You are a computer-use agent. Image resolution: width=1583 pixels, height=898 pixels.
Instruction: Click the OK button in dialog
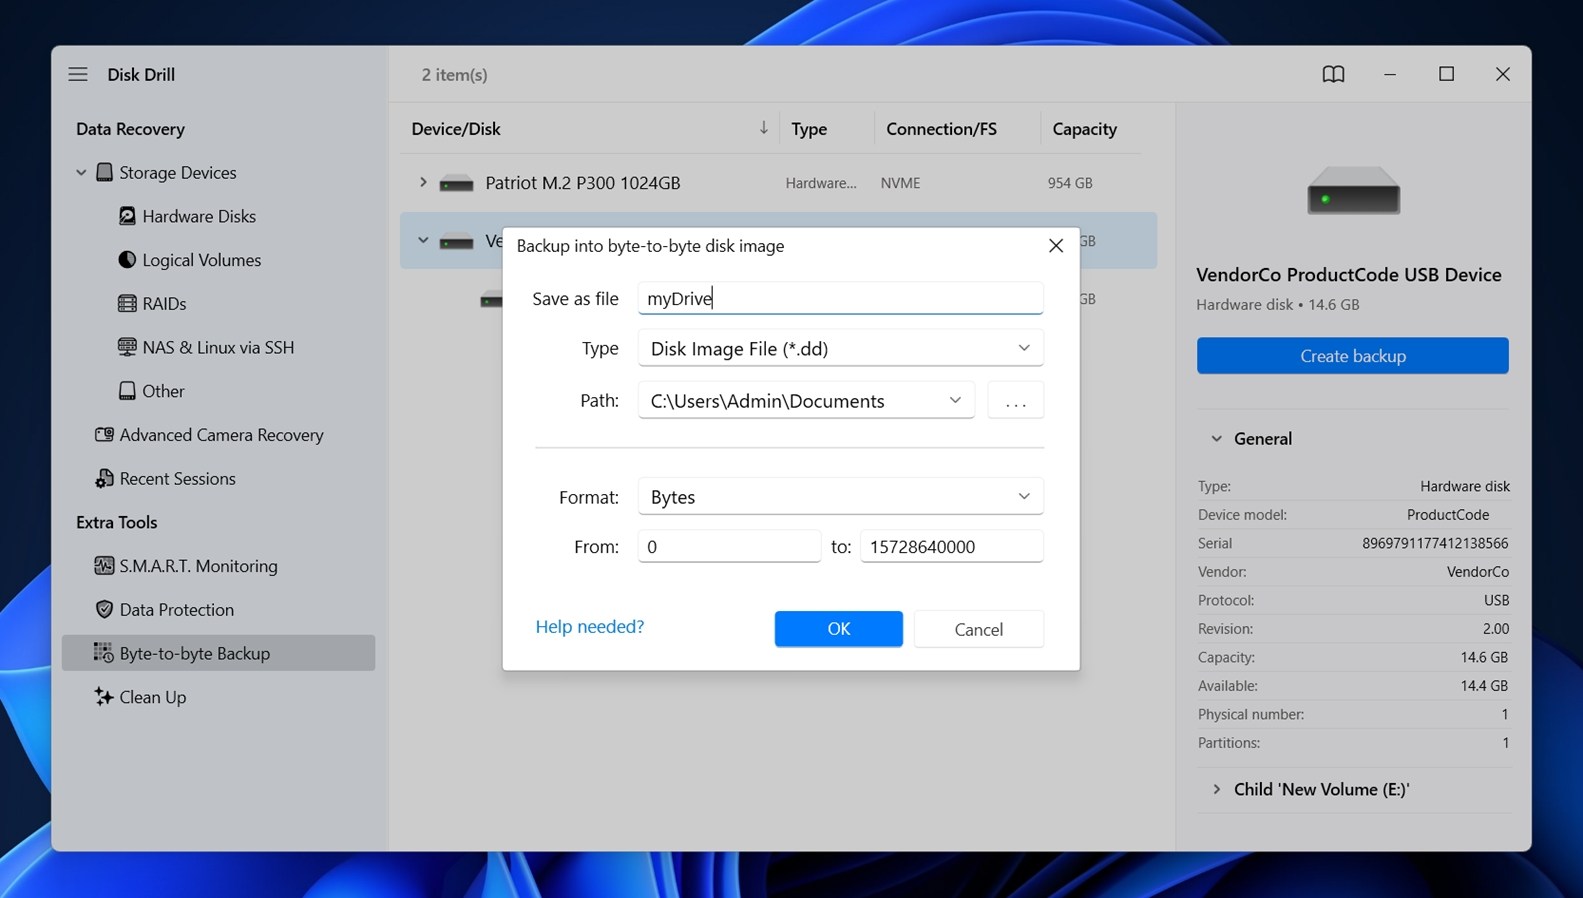tap(838, 629)
